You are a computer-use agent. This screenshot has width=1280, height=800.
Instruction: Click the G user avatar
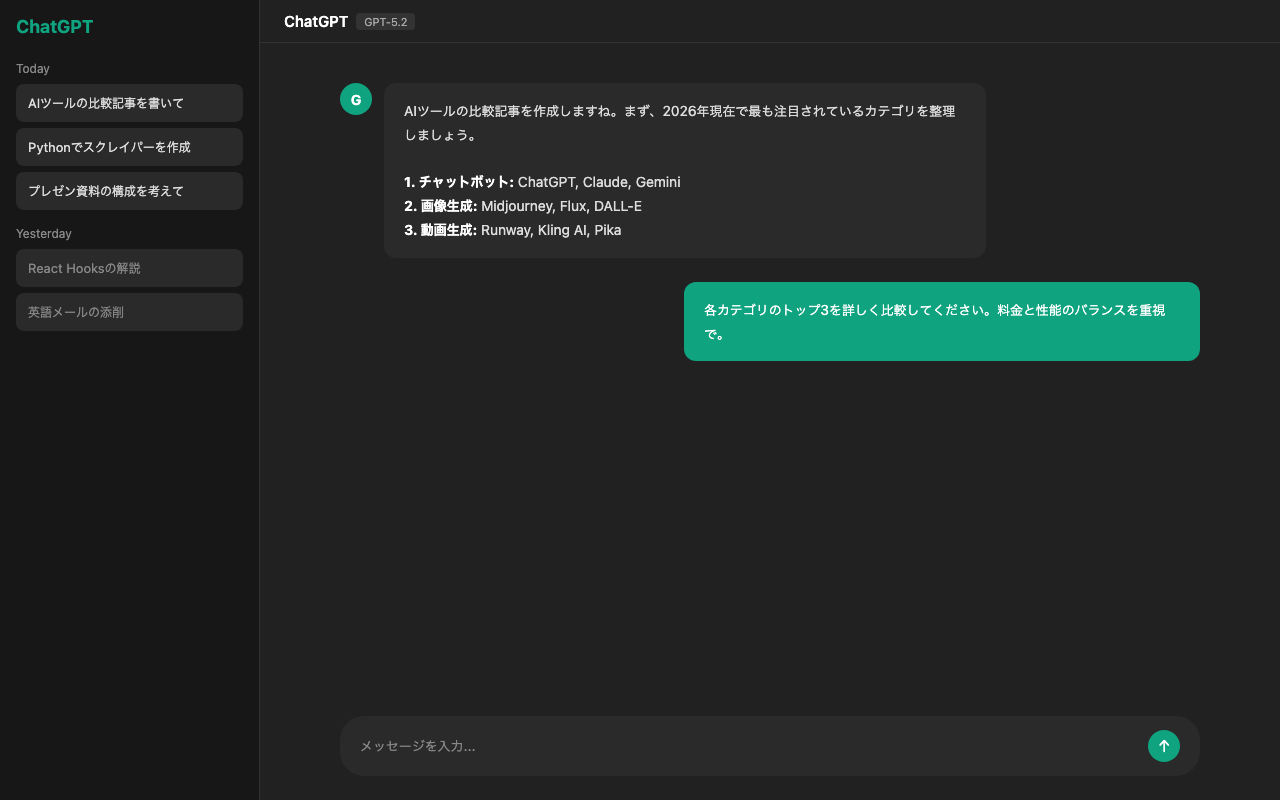pyautogui.click(x=355, y=99)
